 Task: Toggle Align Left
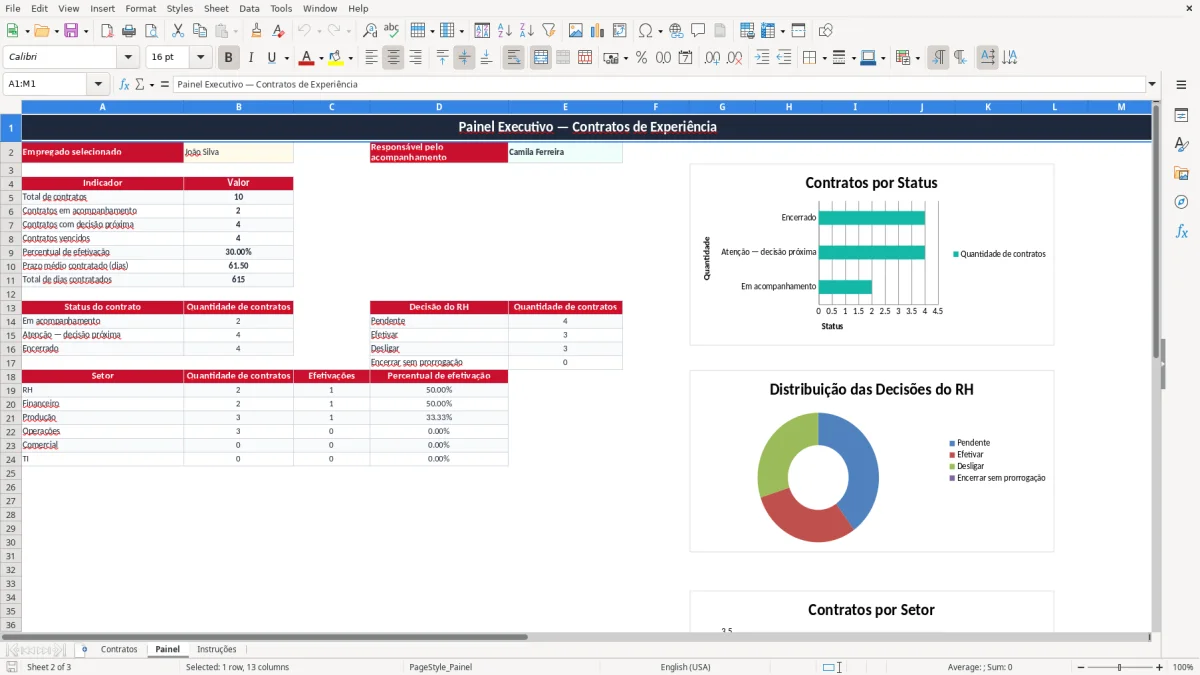click(372, 58)
